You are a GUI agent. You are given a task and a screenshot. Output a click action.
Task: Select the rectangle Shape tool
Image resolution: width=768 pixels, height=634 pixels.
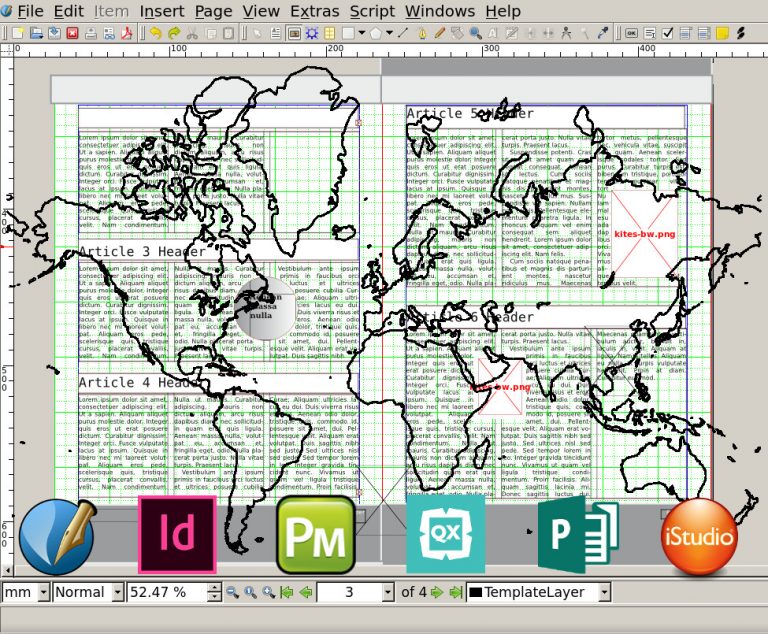[x=348, y=33]
